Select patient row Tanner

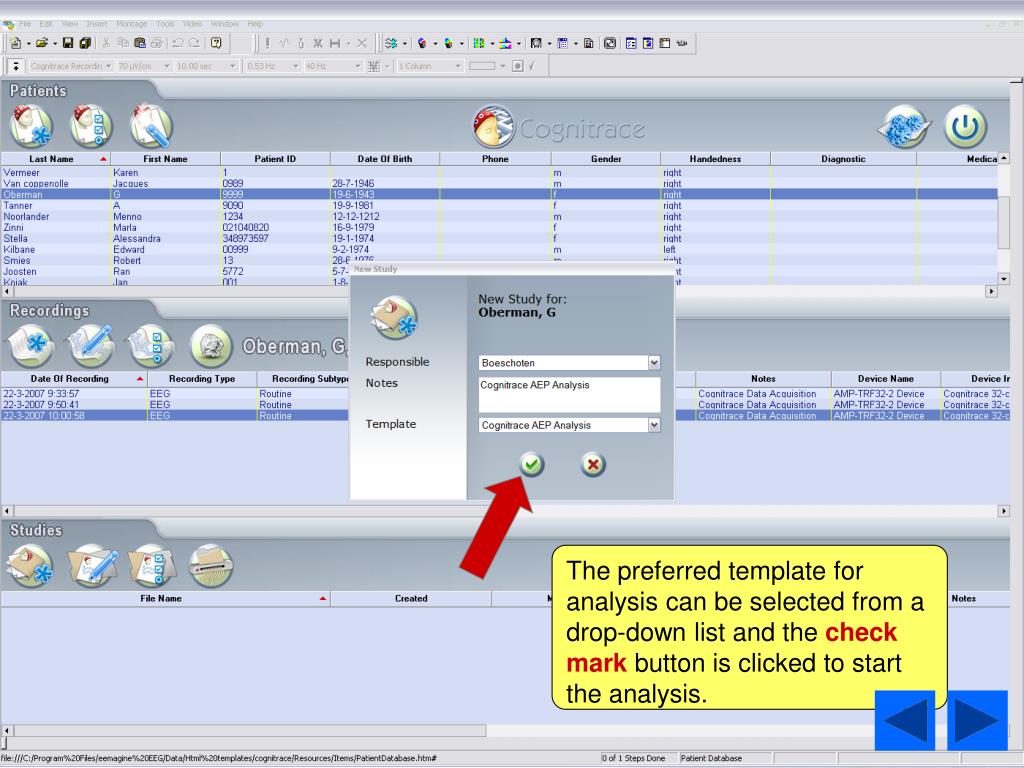coord(500,205)
